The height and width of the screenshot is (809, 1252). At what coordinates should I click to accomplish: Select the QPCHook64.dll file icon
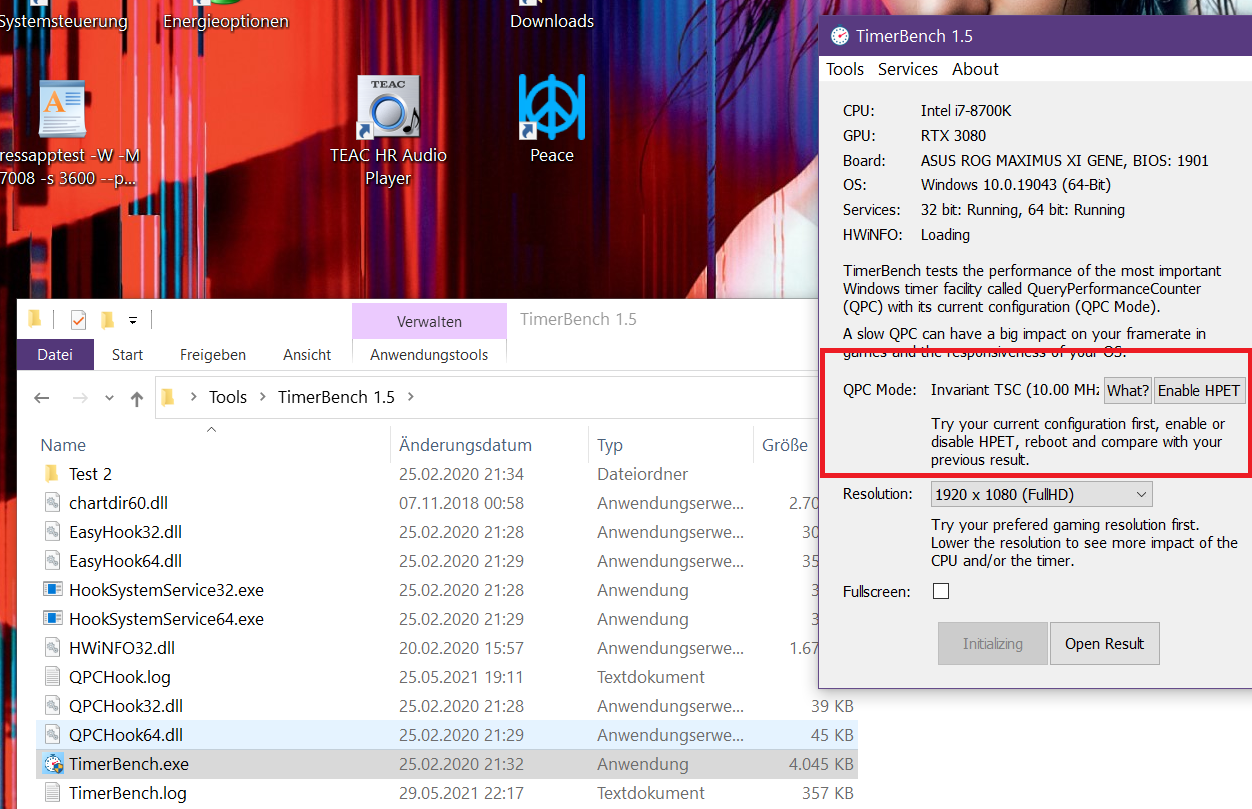coord(53,734)
